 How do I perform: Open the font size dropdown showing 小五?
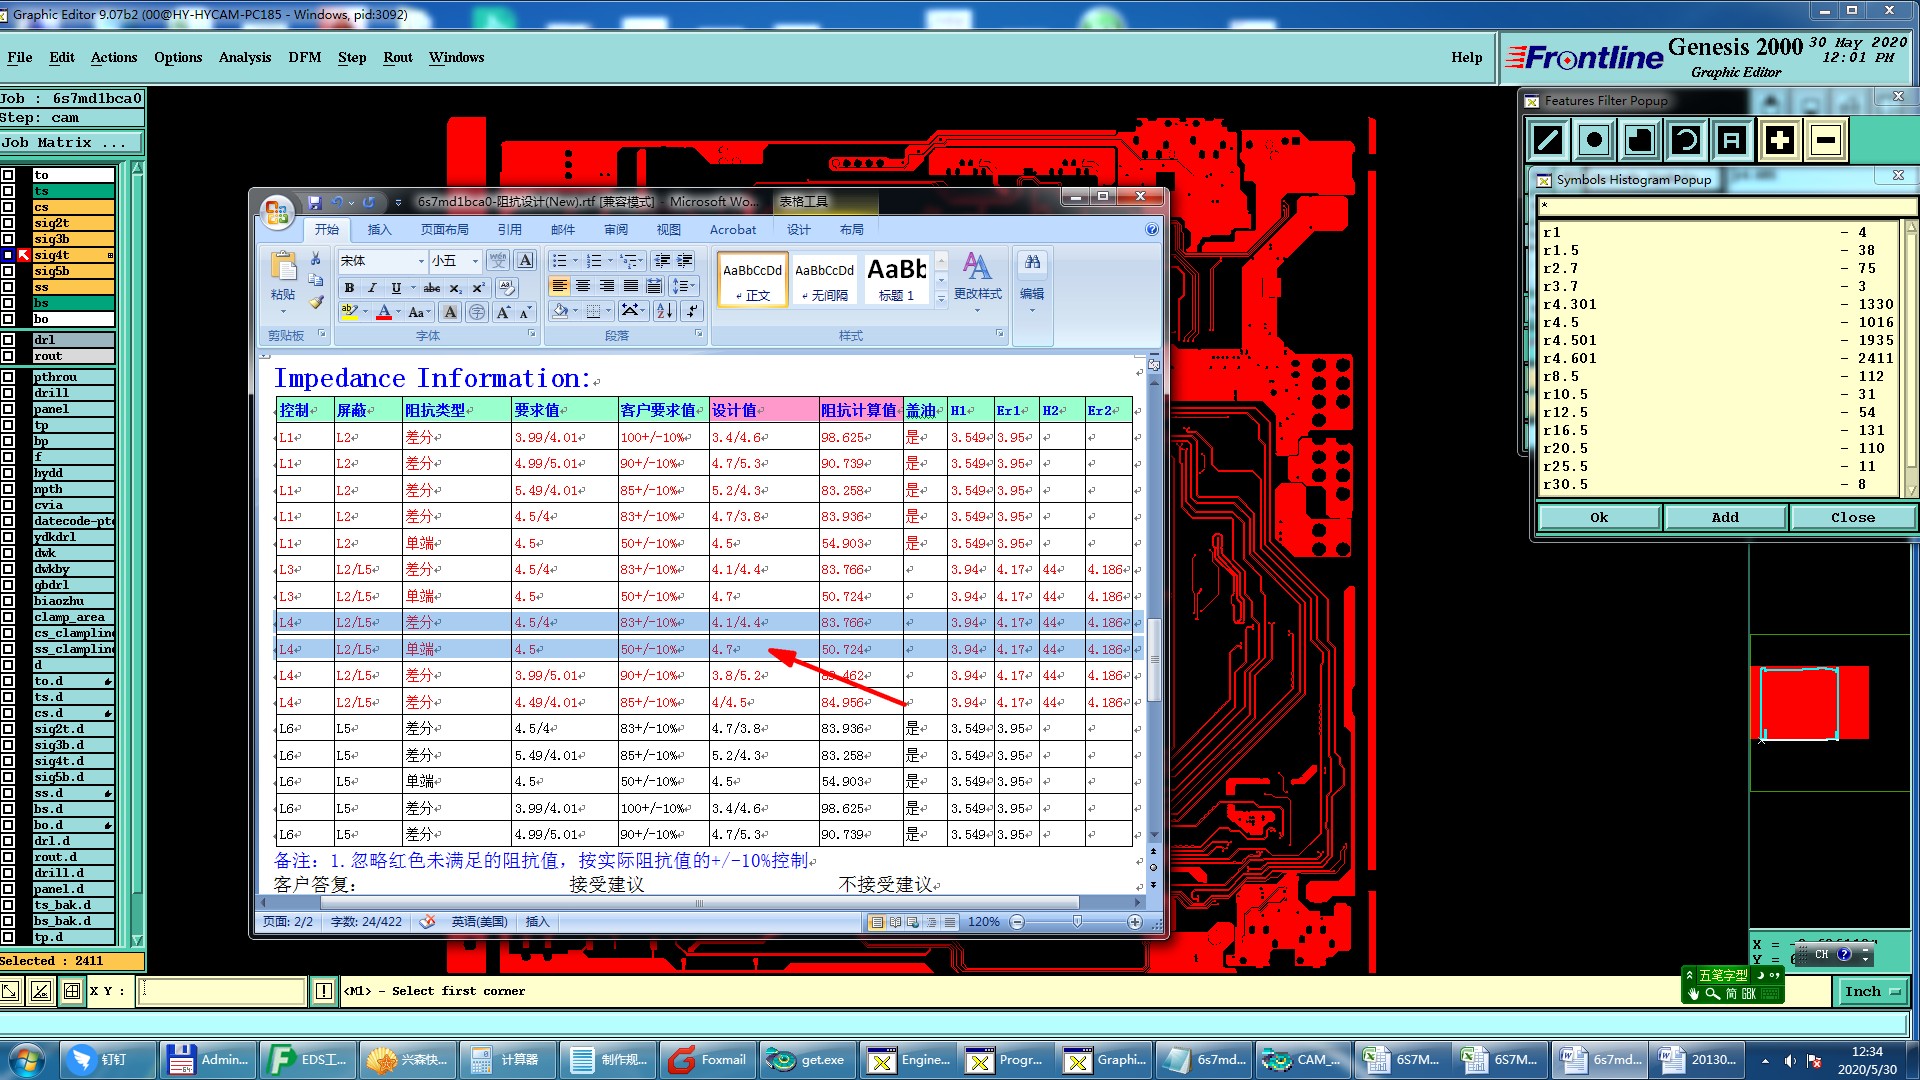[x=475, y=261]
